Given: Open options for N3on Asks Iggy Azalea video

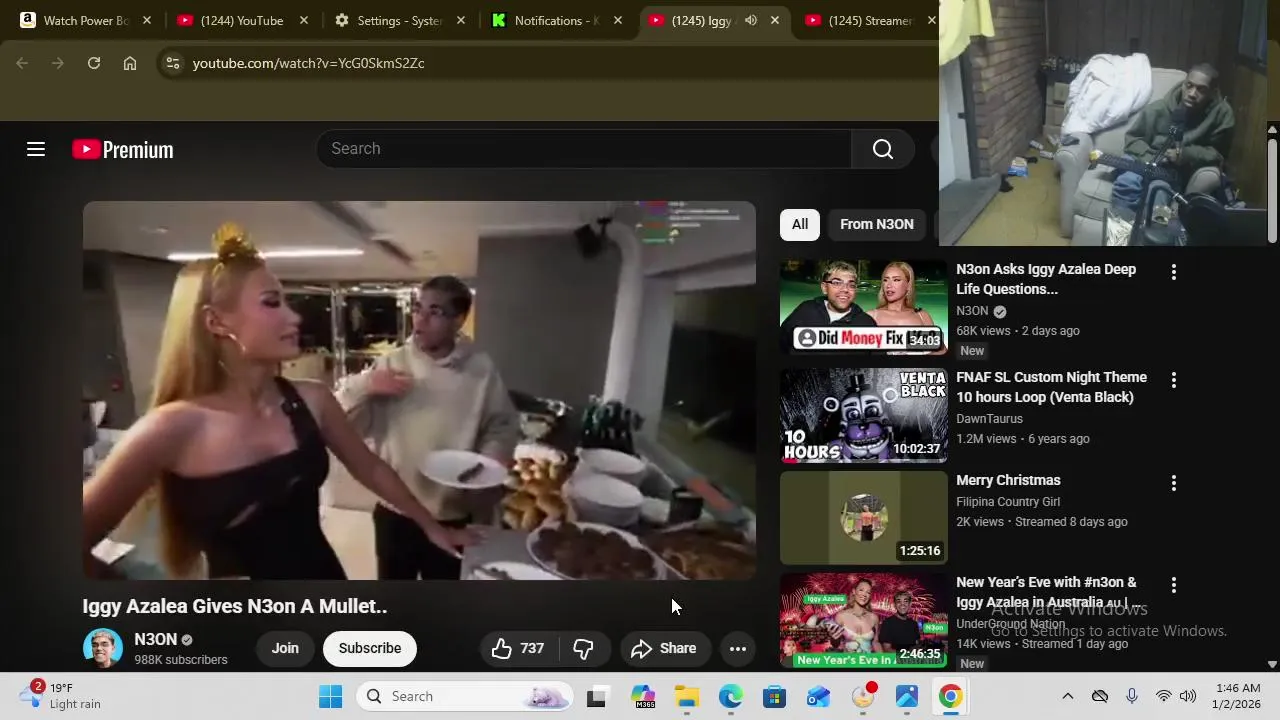Looking at the screenshot, I should pos(1174,272).
